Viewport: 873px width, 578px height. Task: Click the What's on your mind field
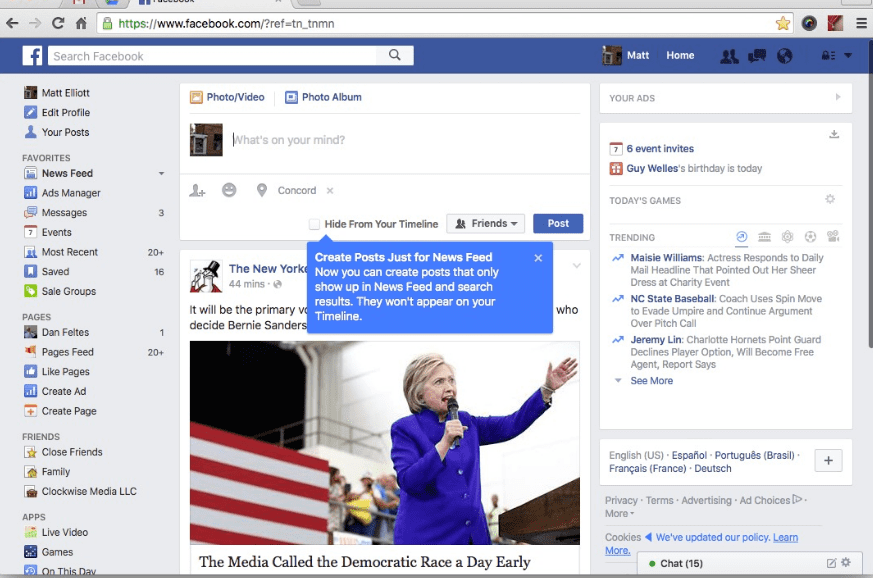click(400, 140)
